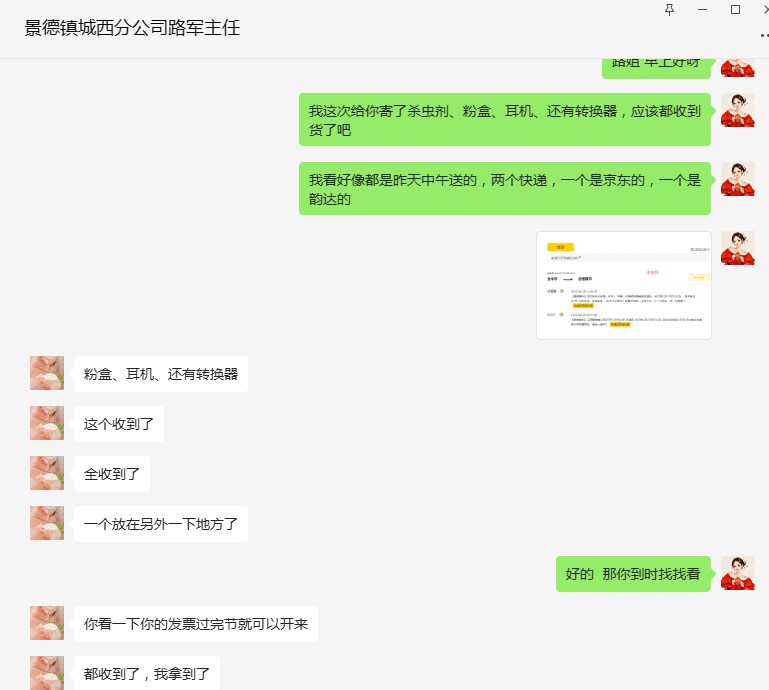
Task: Click the "全收到了" message bubble
Action: pyautogui.click(x=112, y=474)
